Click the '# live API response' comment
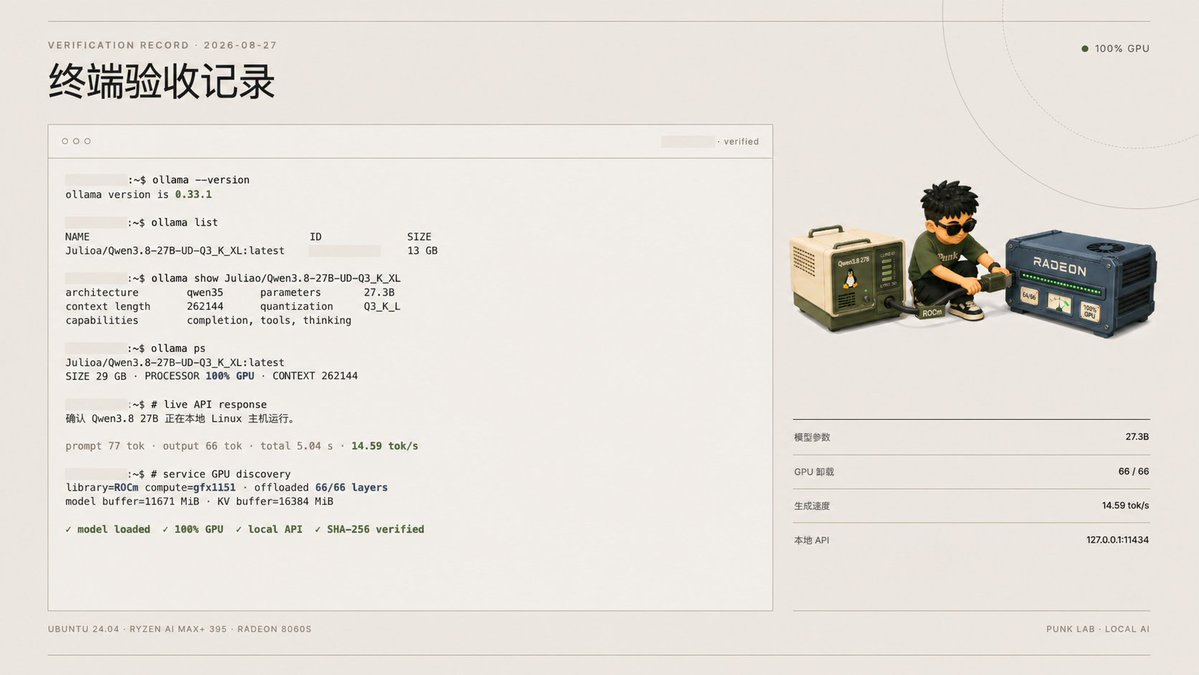1199x675 pixels. [209, 404]
